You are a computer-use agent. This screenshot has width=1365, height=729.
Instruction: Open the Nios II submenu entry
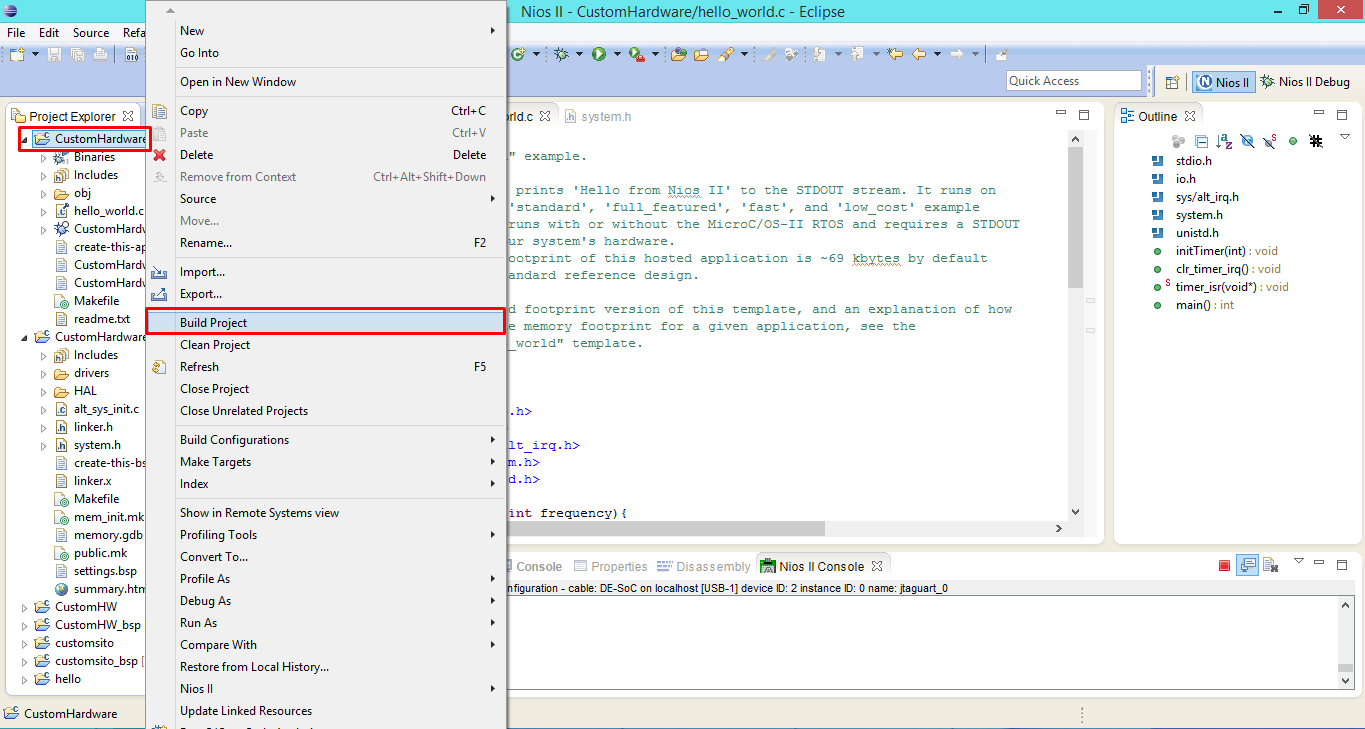pos(326,689)
